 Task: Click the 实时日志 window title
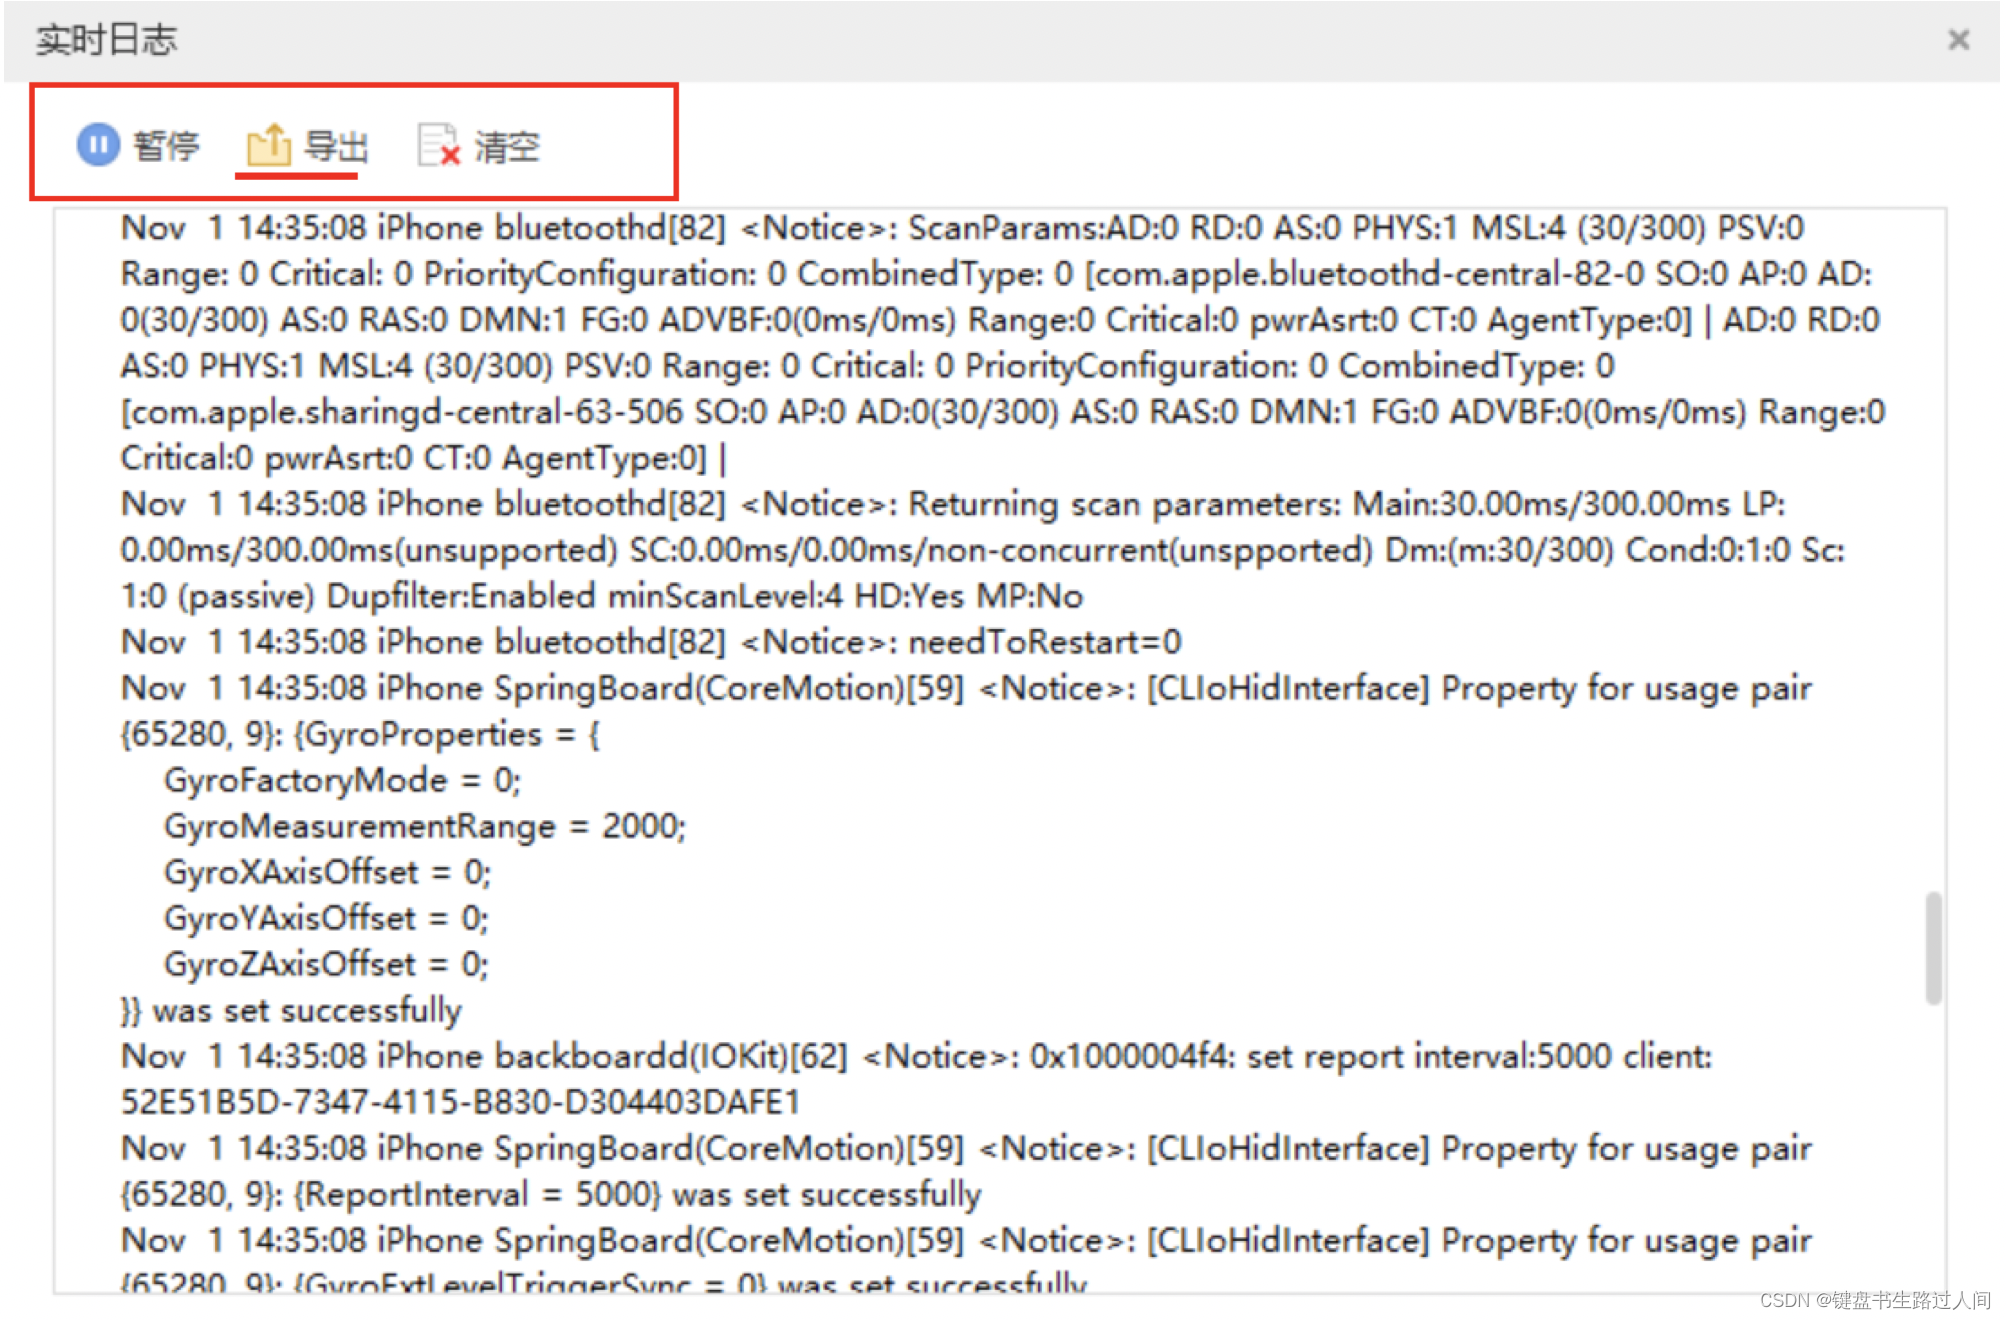click(x=106, y=40)
